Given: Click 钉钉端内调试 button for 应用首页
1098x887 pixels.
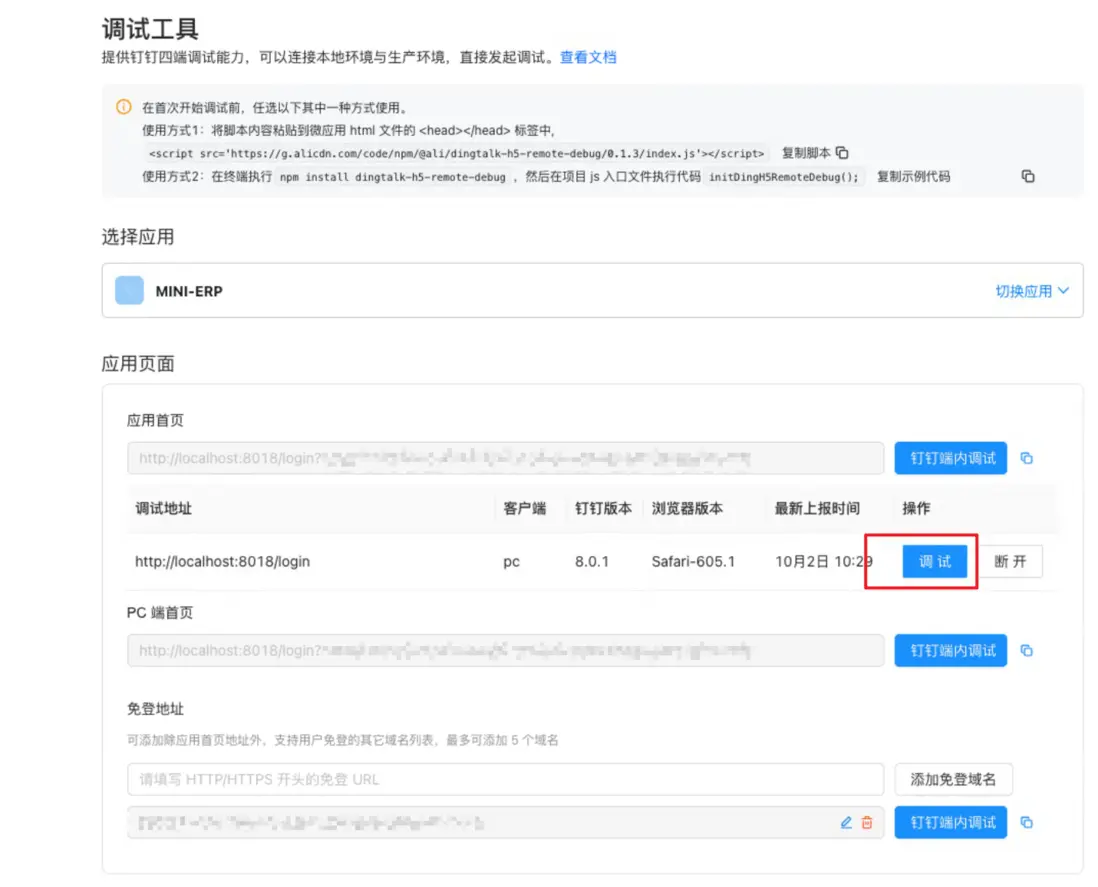Looking at the screenshot, I should point(950,458).
